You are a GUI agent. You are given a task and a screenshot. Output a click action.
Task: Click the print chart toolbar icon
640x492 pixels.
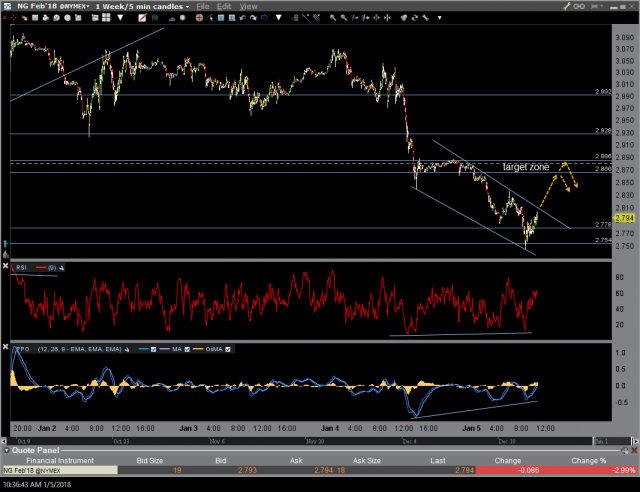pyautogui.click(x=45, y=18)
